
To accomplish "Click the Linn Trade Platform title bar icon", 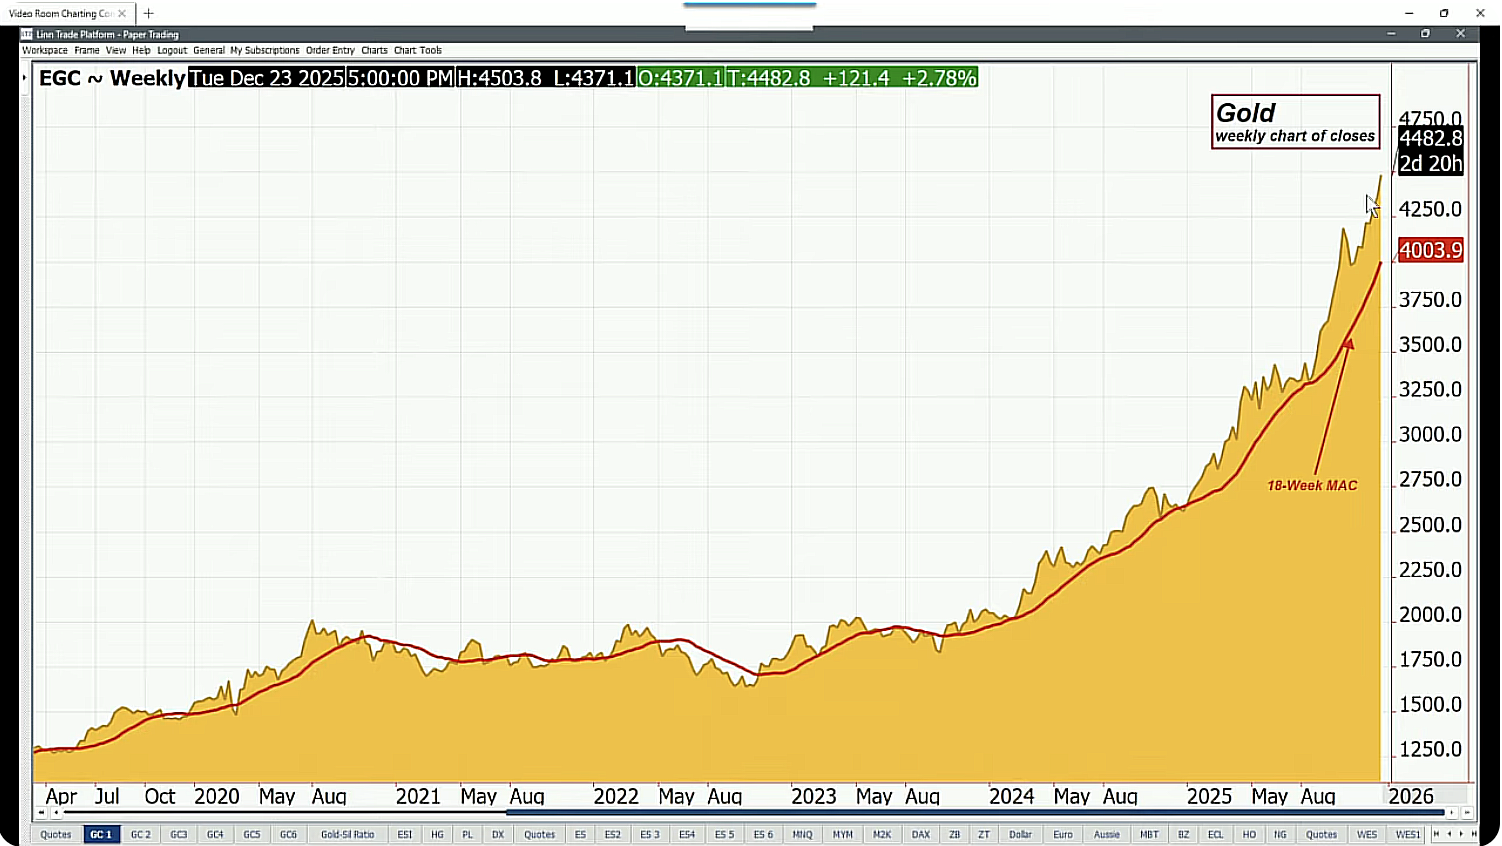I will click(x=27, y=34).
